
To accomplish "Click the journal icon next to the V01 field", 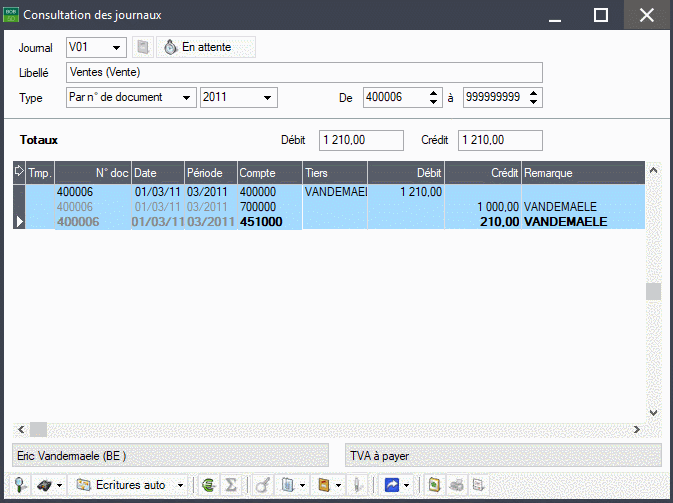I will click(x=143, y=47).
